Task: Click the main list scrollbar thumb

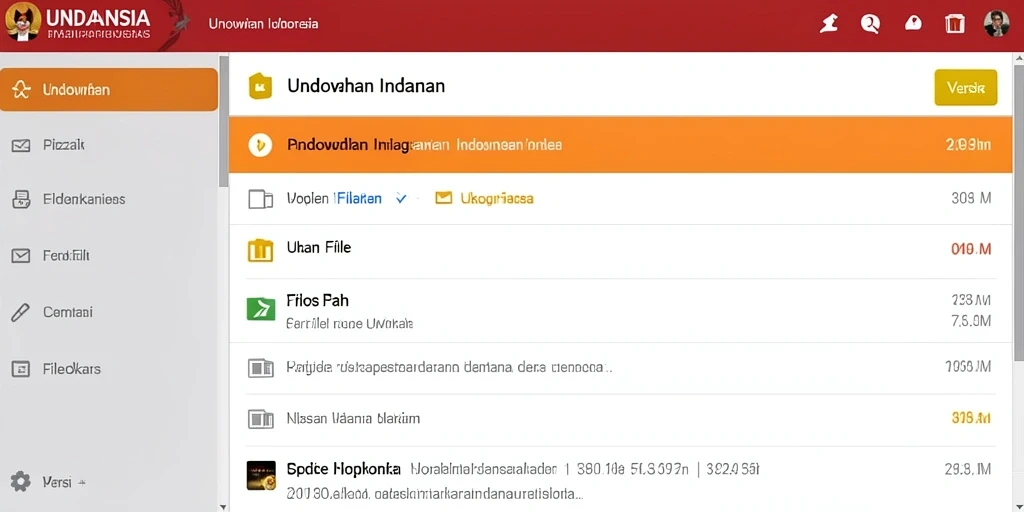Action: click(1018, 213)
